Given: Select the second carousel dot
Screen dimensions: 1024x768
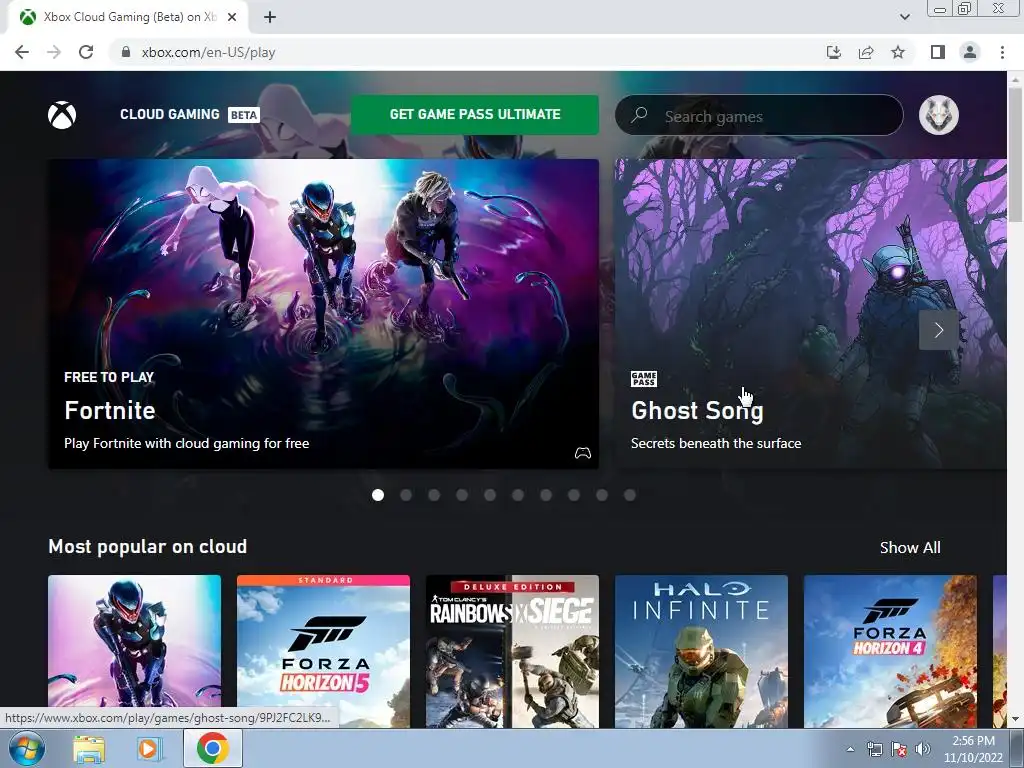Looking at the screenshot, I should 406,495.
